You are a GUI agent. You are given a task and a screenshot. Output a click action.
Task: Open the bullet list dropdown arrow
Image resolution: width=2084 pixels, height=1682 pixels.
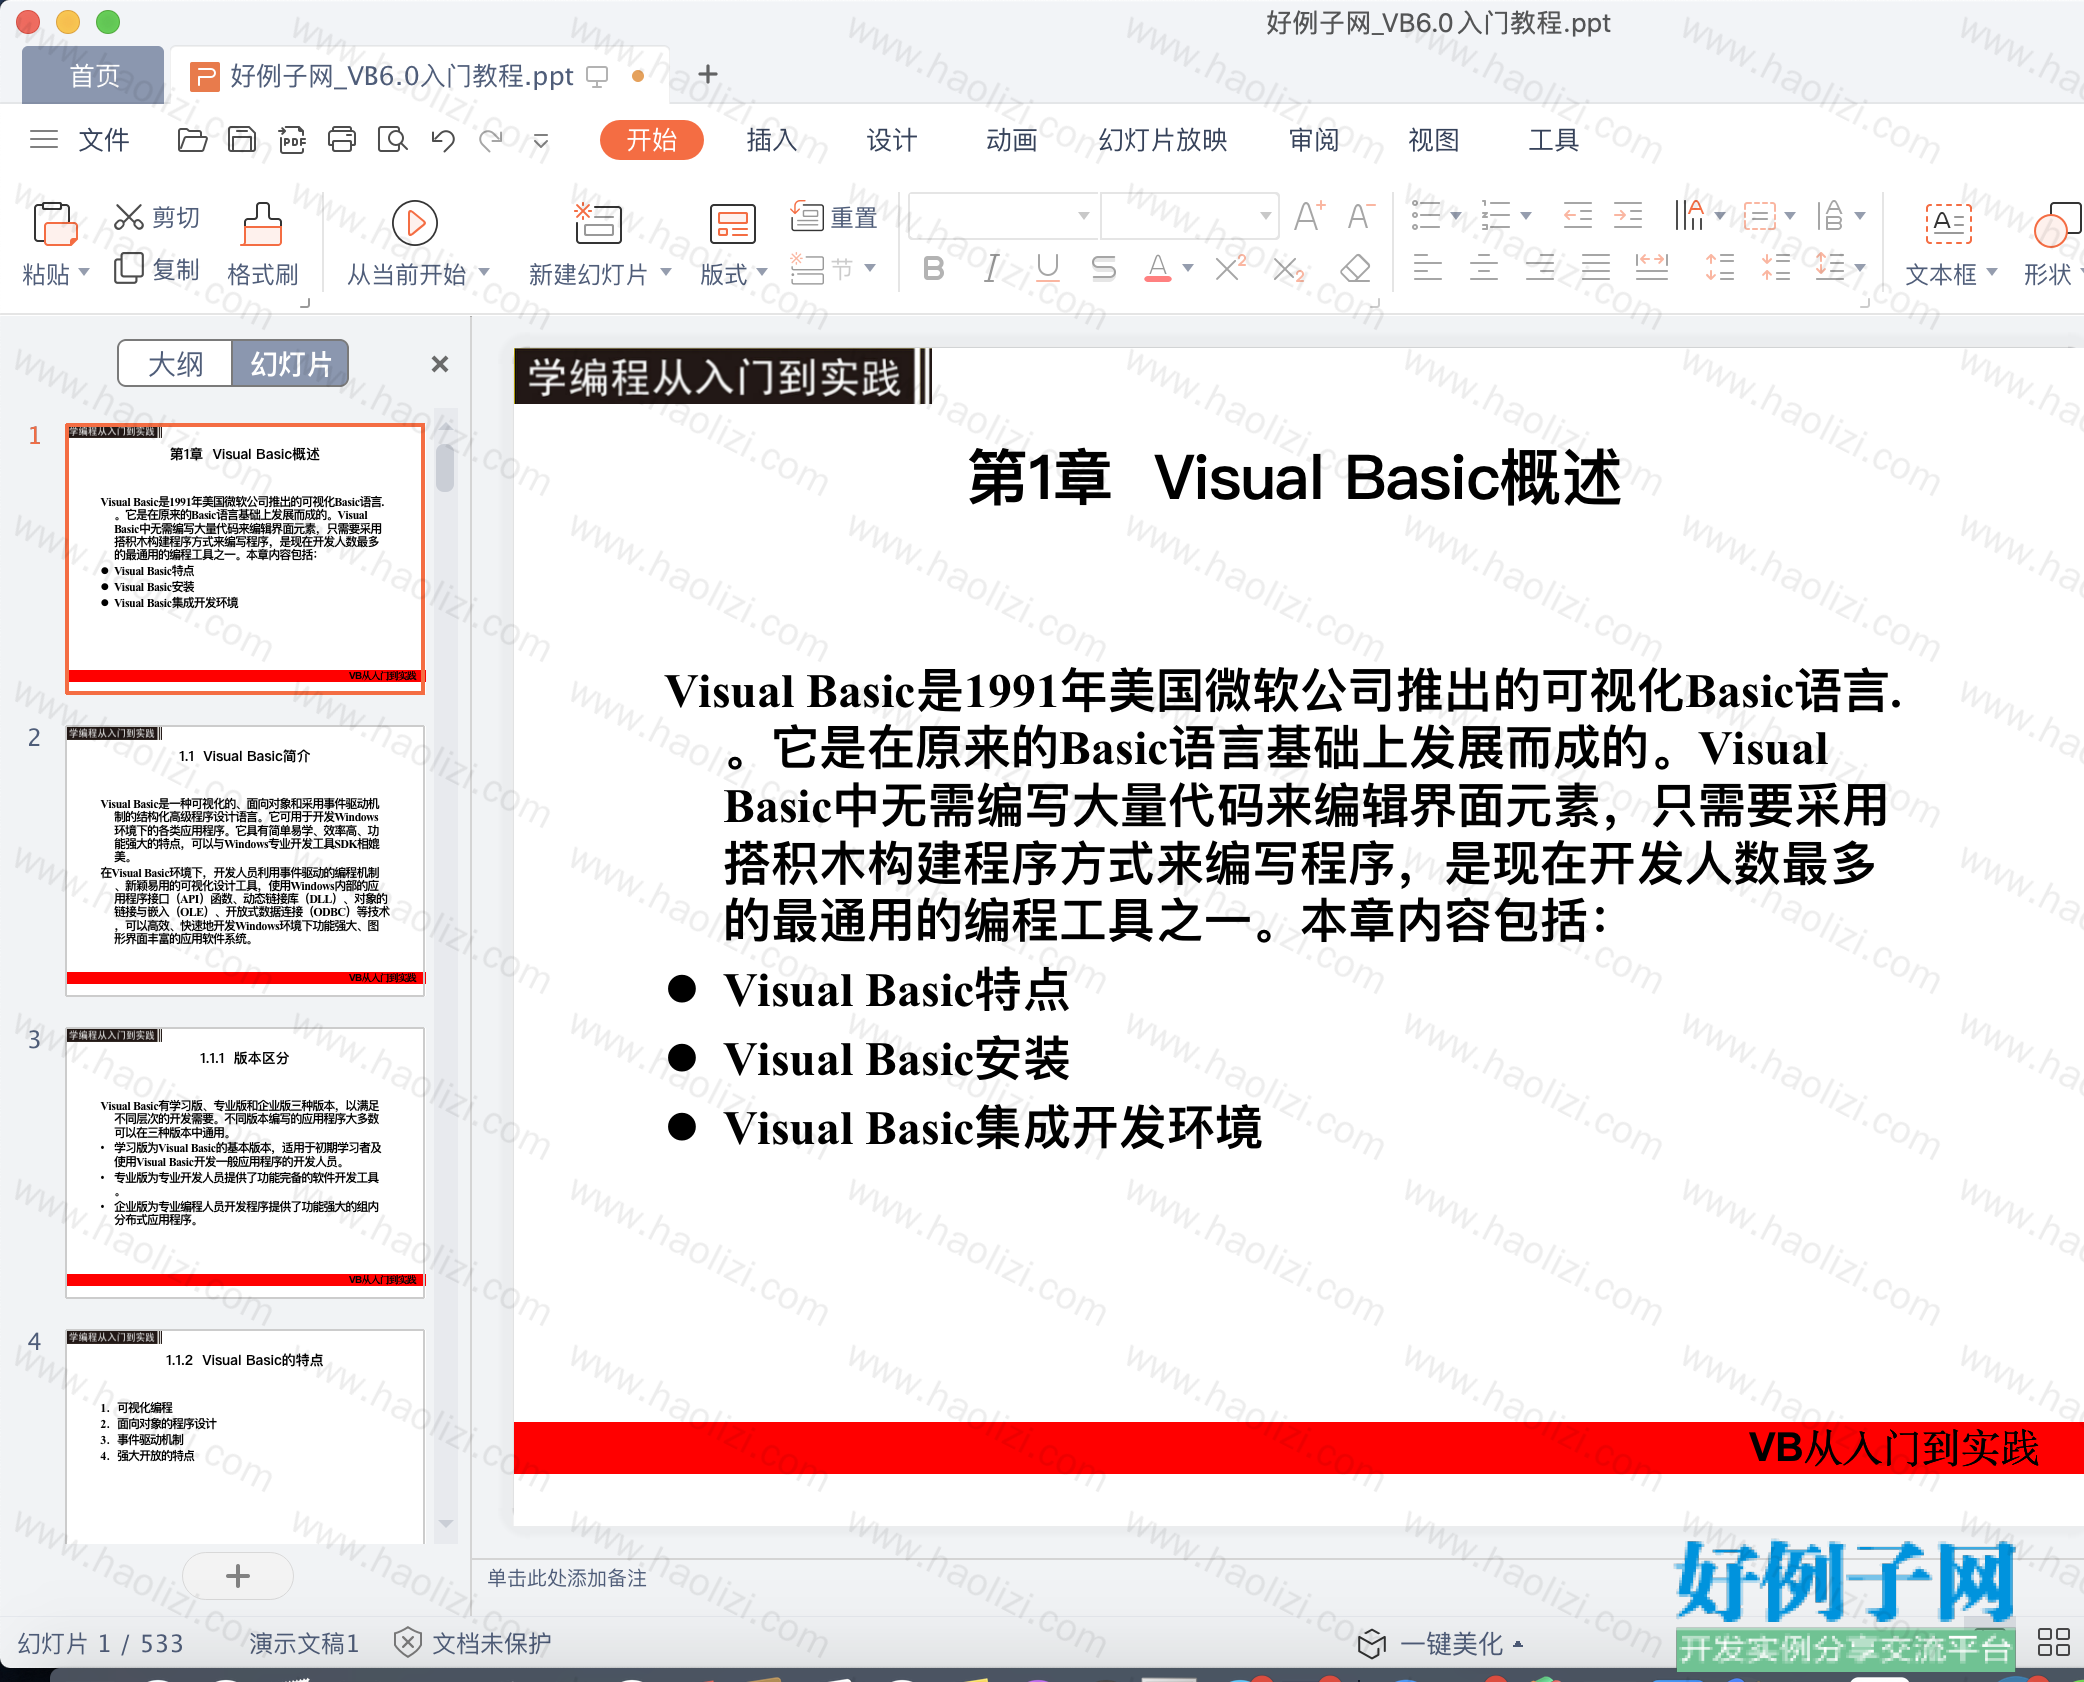tap(1456, 216)
